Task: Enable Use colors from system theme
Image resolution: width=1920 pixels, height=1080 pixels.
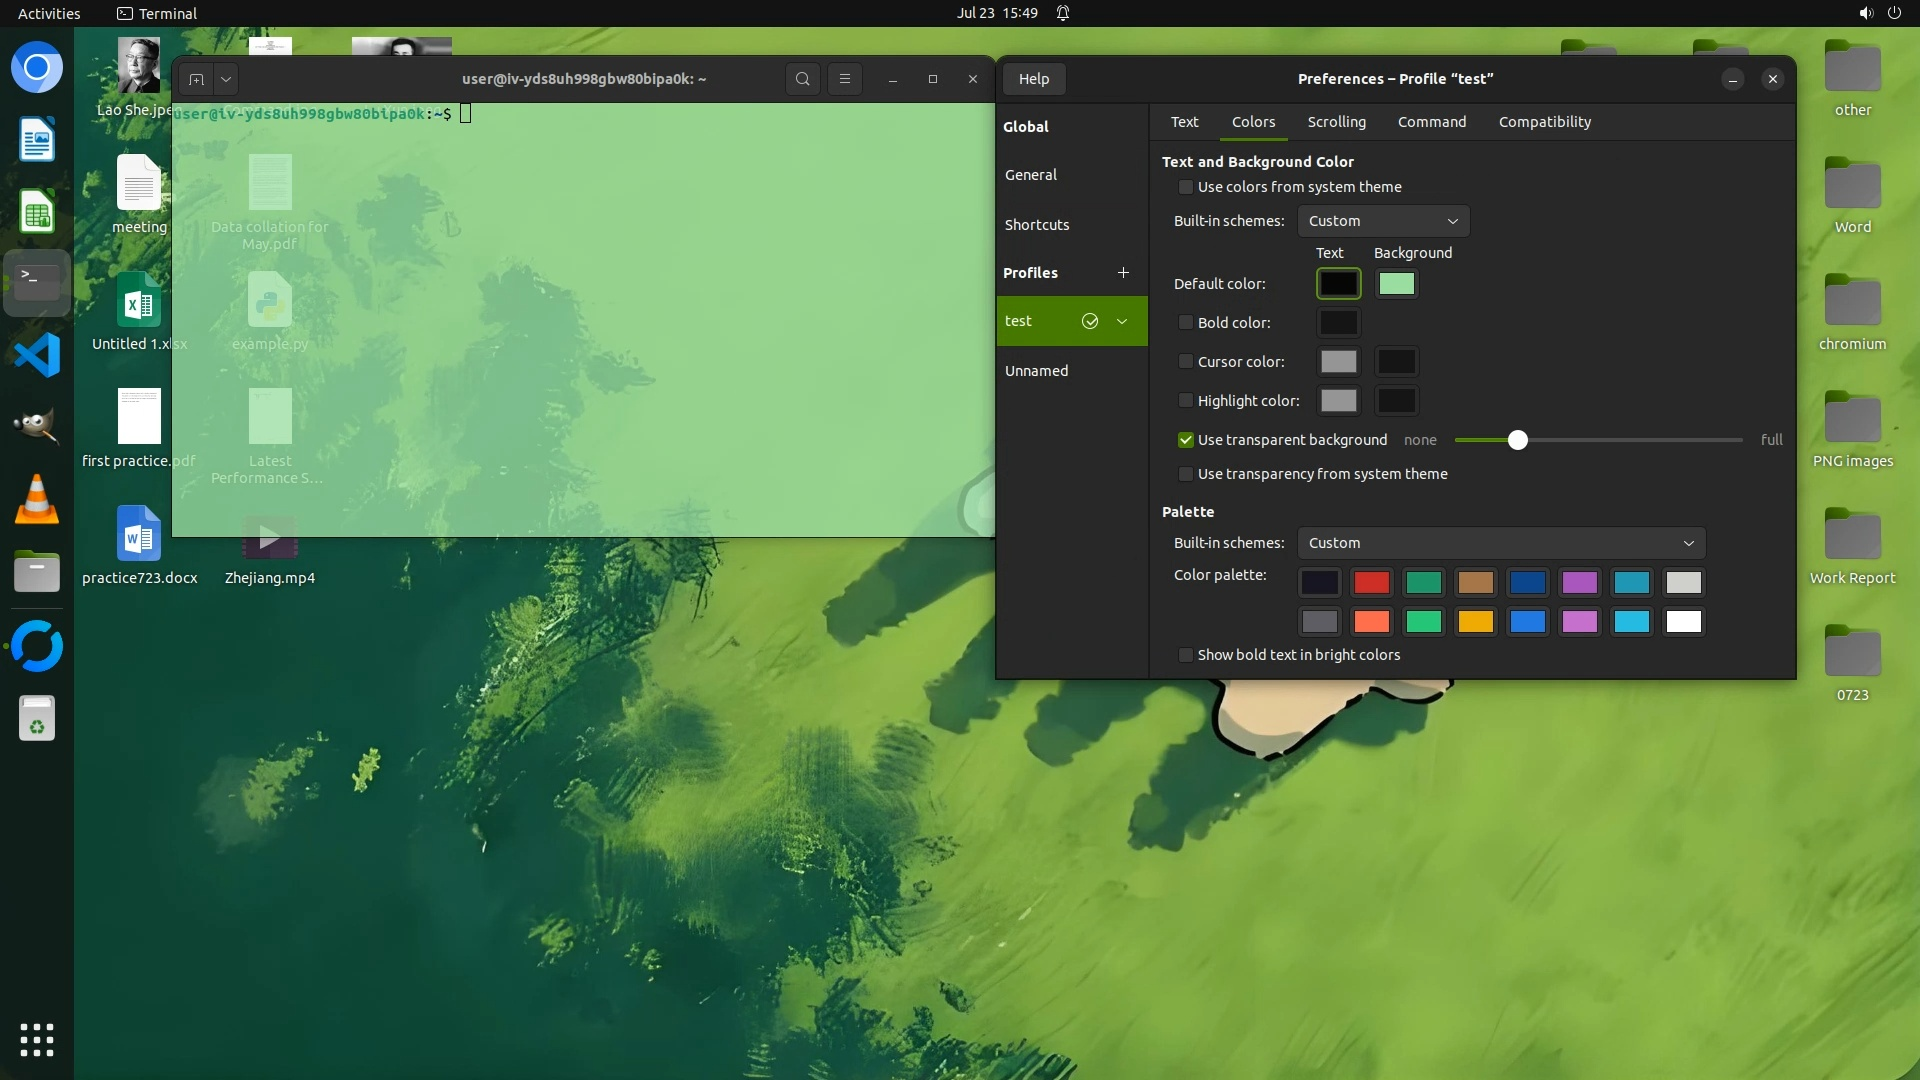Action: [x=1186, y=187]
